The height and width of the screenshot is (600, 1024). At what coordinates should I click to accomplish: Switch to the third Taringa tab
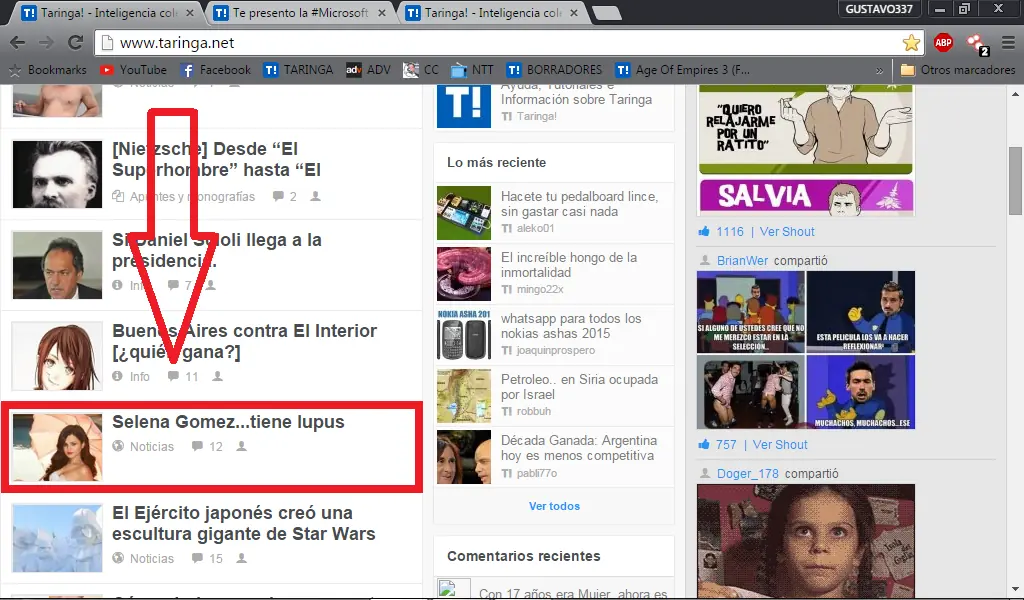pyautogui.click(x=492, y=12)
